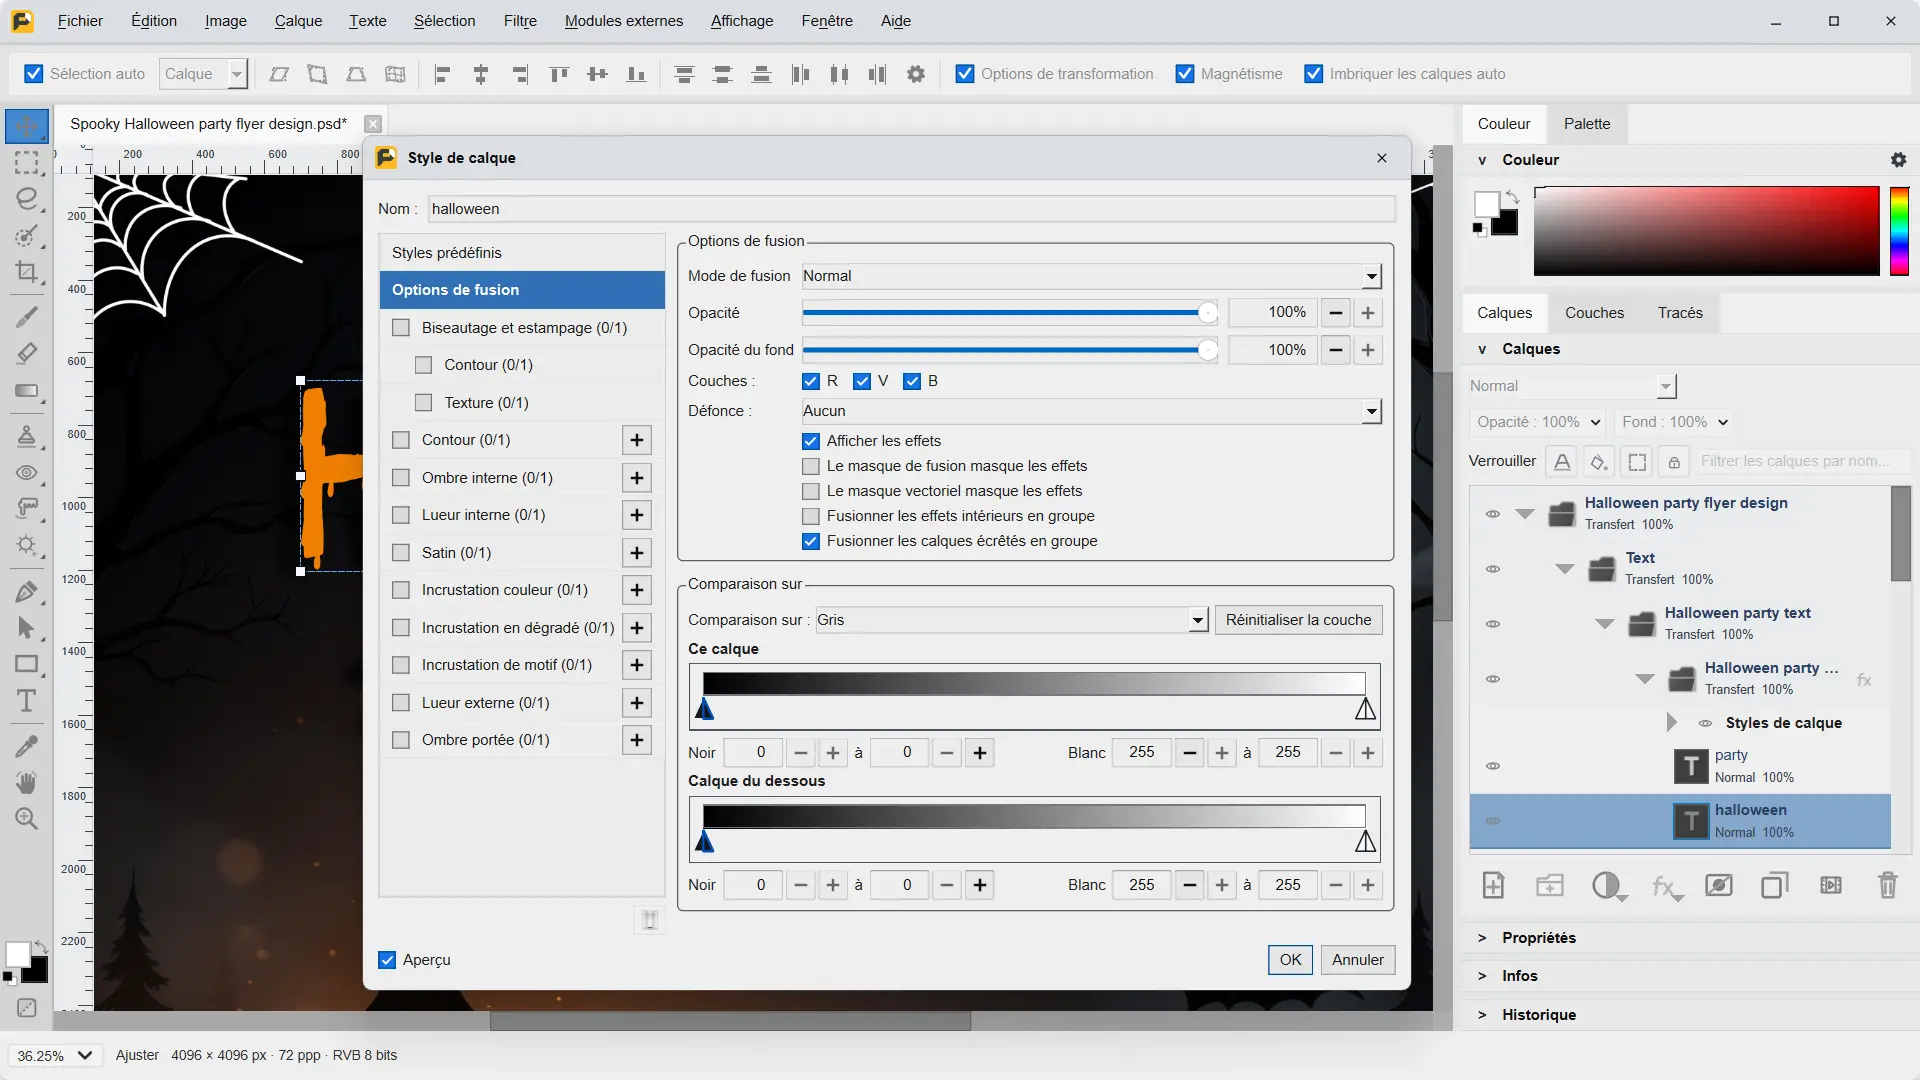
Task: Click Réinitialiser la couche
Action: coord(1298,620)
